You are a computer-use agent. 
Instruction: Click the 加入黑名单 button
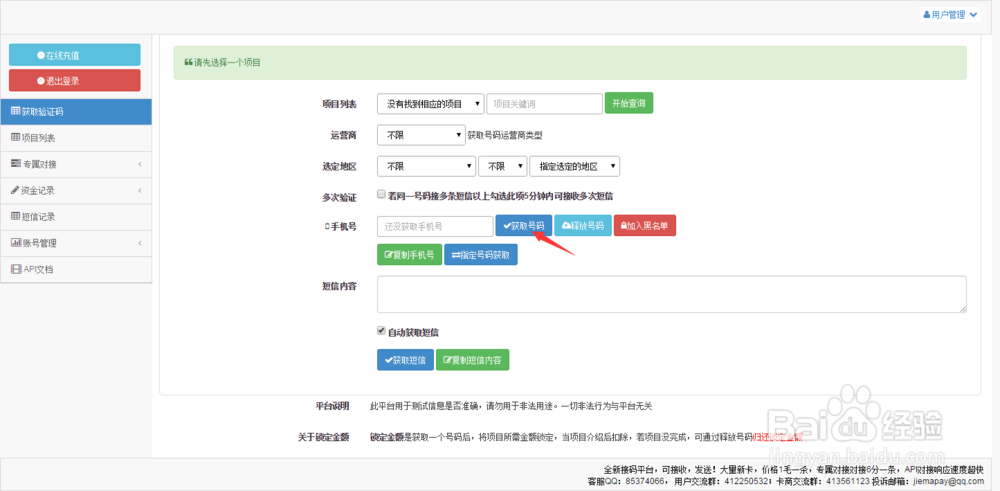[x=645, y=226]
